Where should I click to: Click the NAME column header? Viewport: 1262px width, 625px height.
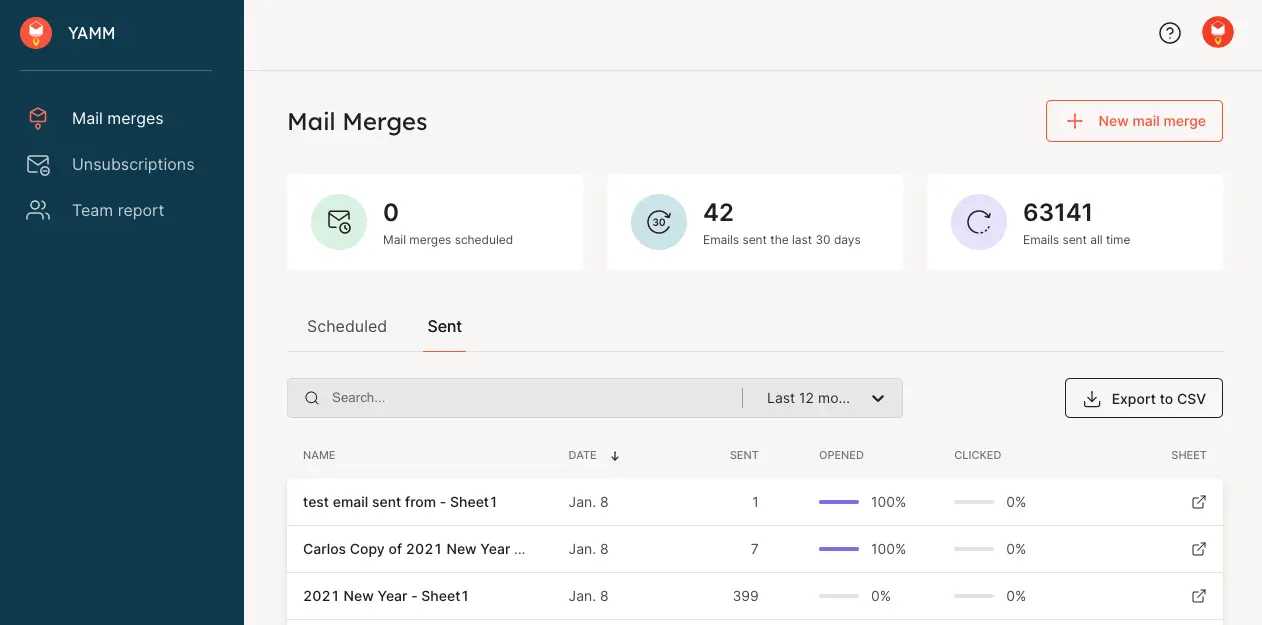pos(319,455)
